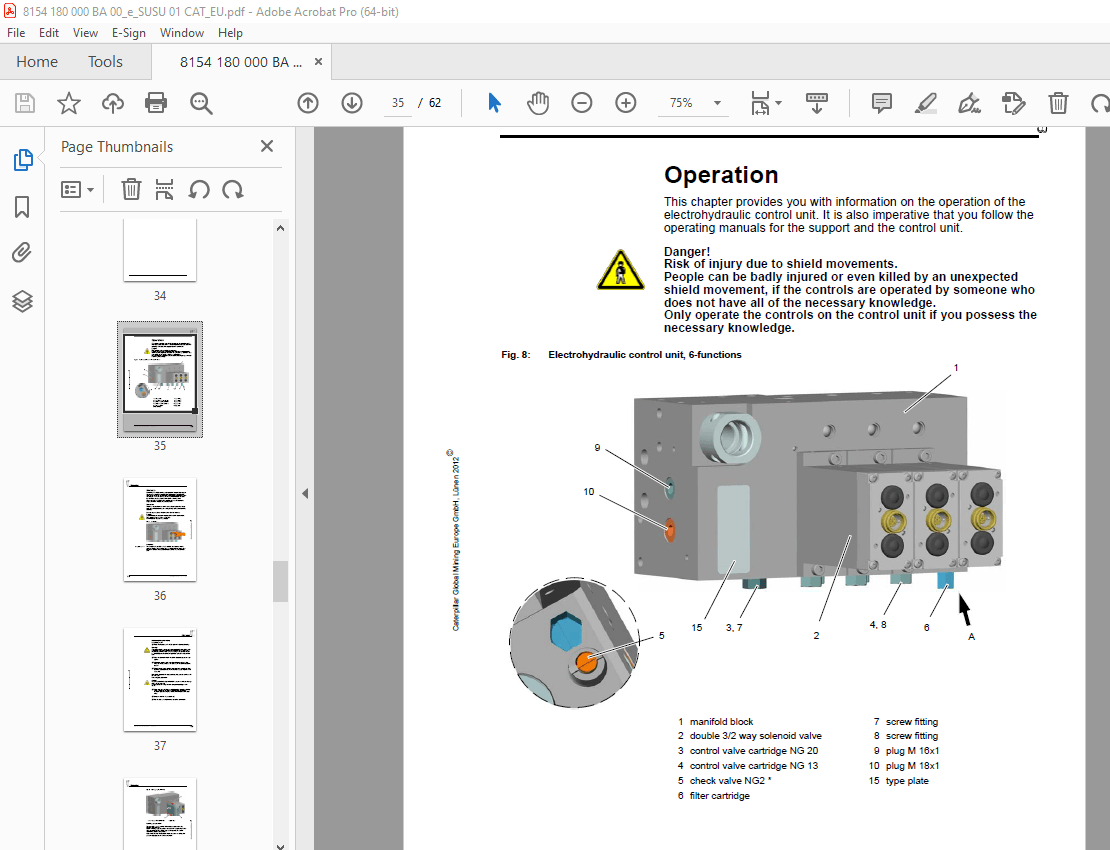The image size is (1110, 850).
Task: Go to next page with down arrow
Action: coord(352,103)
